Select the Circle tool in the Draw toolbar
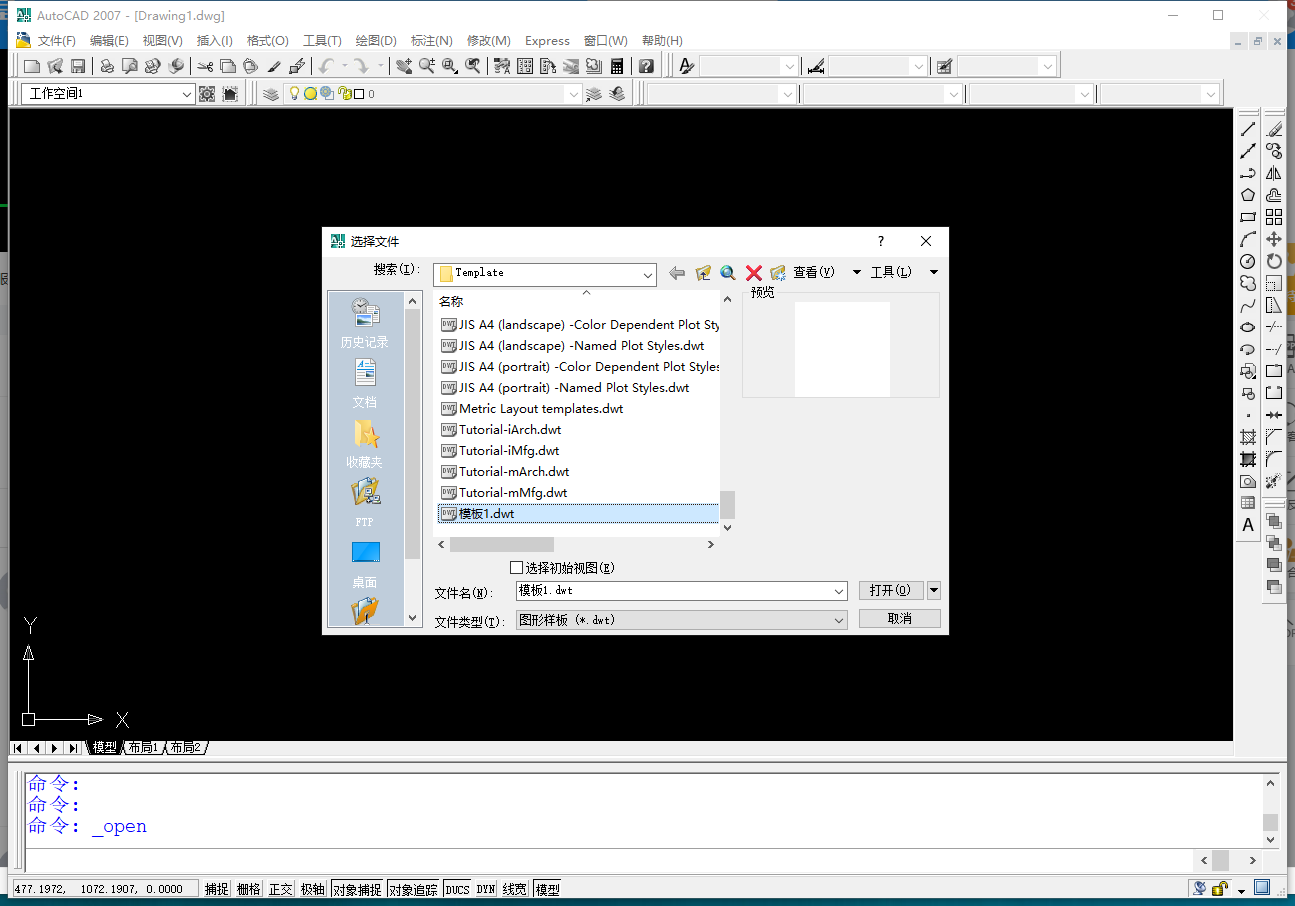Screen dimensions: 1295x906 click(1248, 261)
